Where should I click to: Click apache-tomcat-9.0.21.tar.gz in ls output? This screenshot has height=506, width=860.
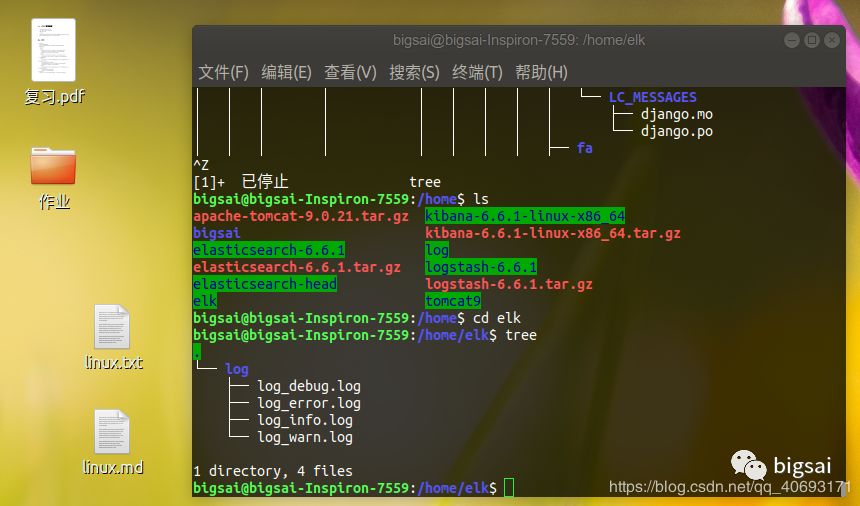pos(301,216)
